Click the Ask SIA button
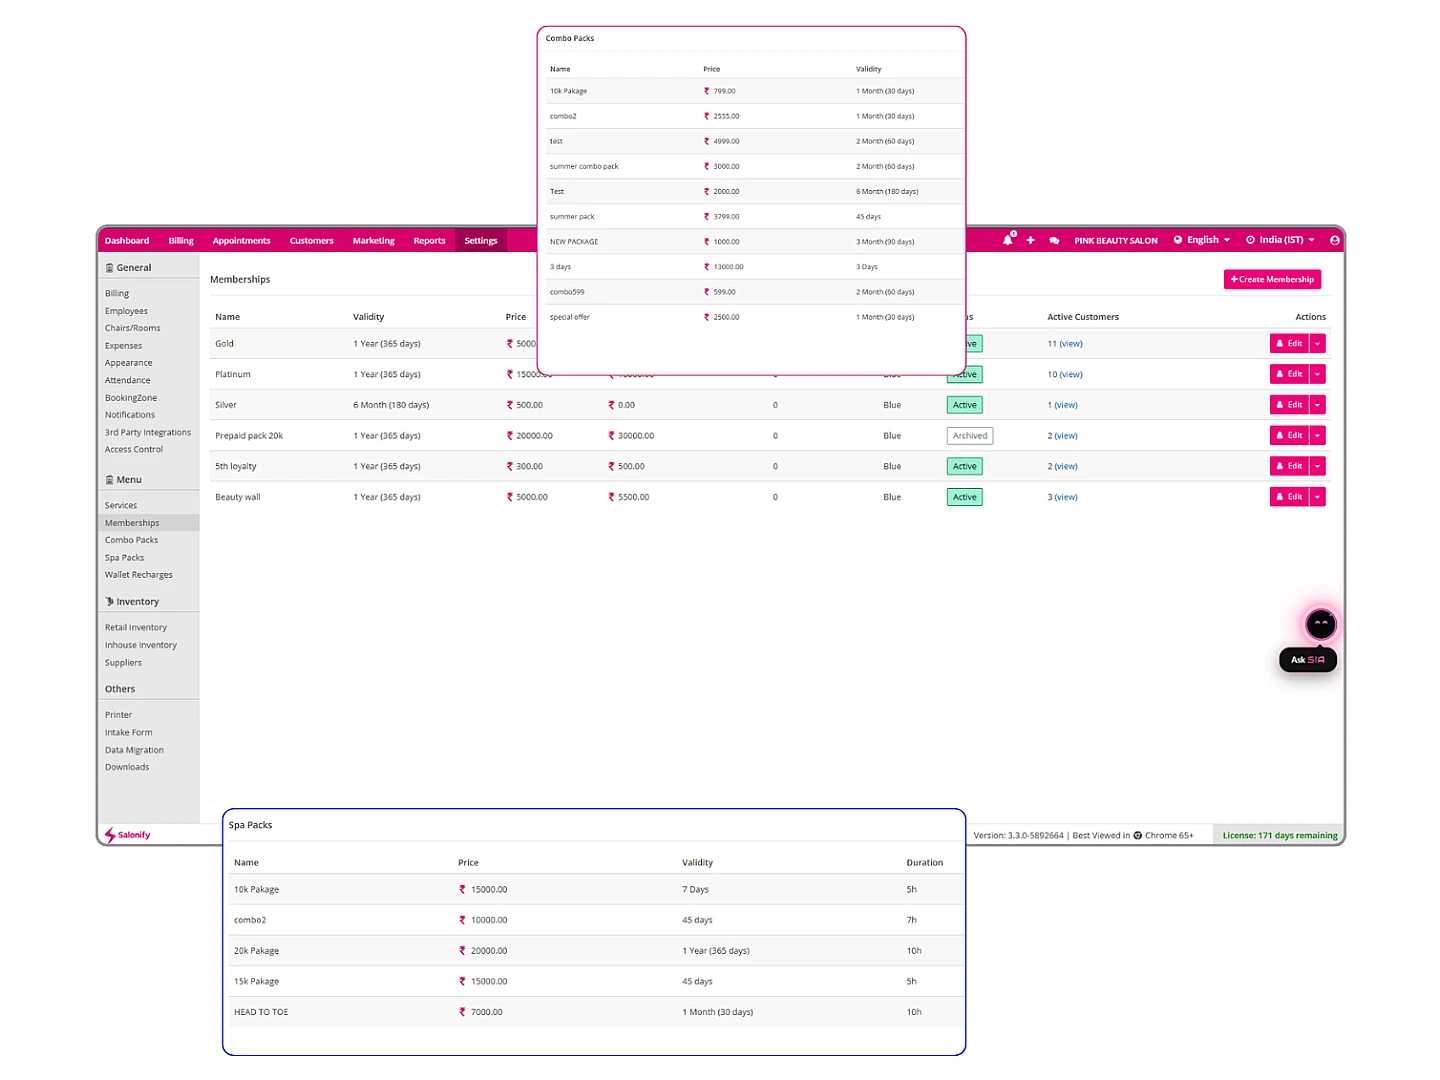The image size is (1440, 1080). 1308,660
